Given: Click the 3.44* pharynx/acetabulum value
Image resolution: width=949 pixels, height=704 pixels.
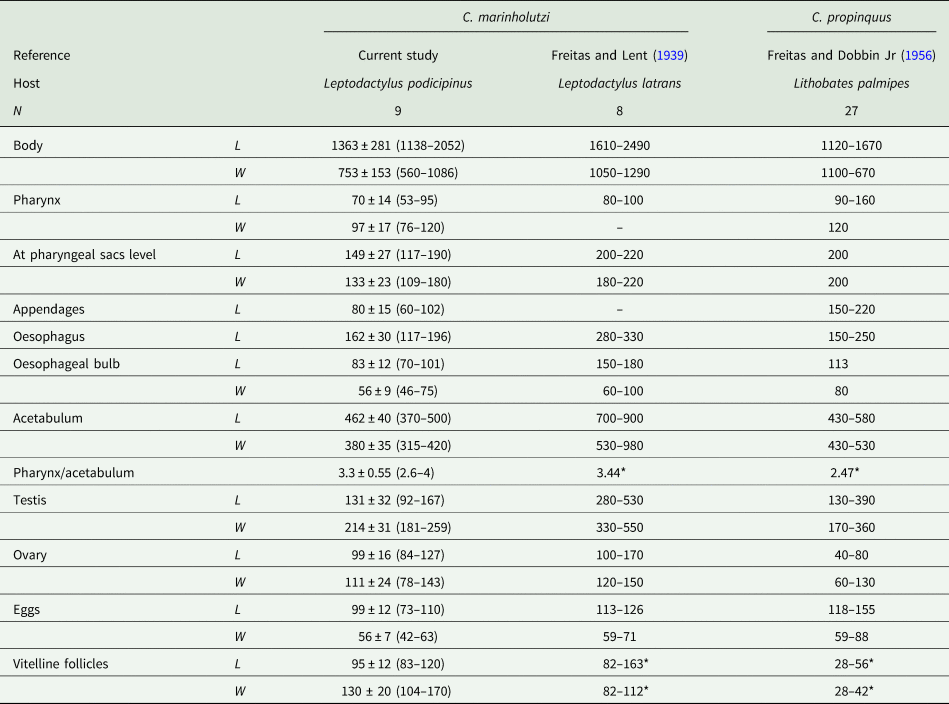Looking at the screenshot, I should (619, 470).
